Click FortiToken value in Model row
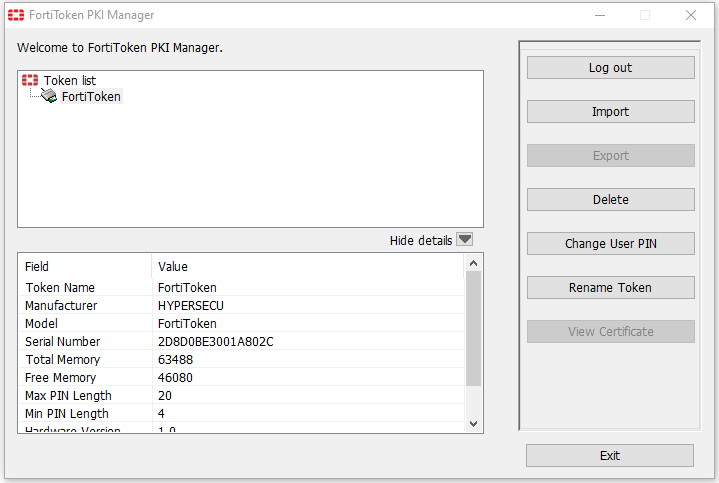 [187, 323]
